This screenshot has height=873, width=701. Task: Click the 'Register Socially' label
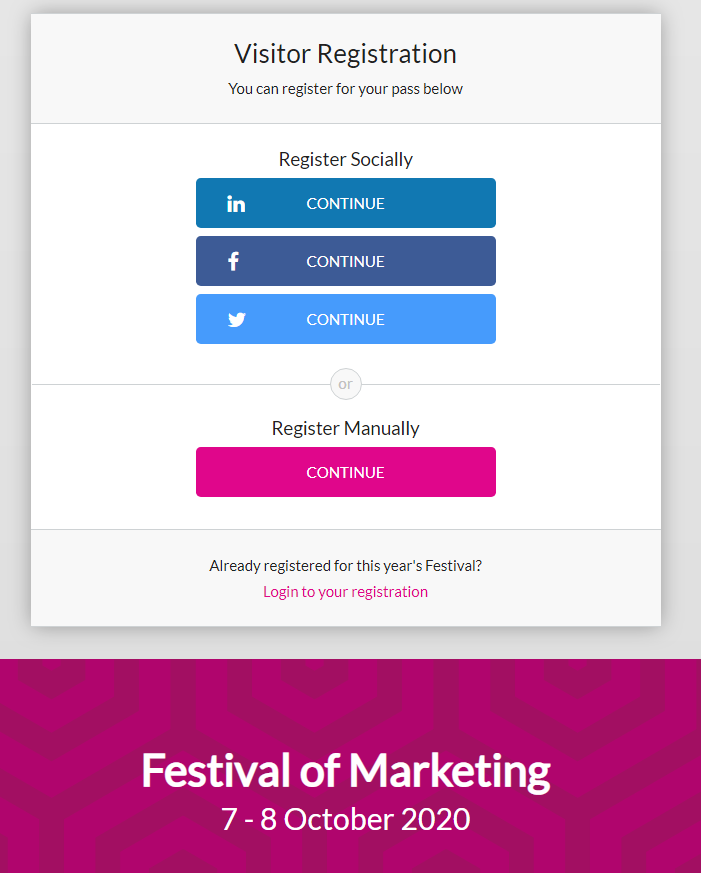point(345,159)
